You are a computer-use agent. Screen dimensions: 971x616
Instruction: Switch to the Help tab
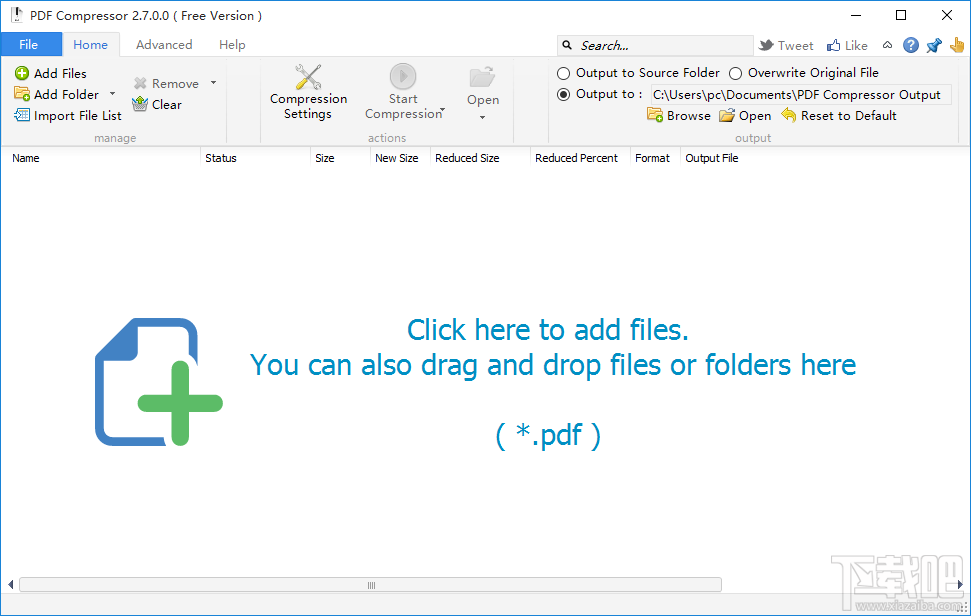pos(232,45)
